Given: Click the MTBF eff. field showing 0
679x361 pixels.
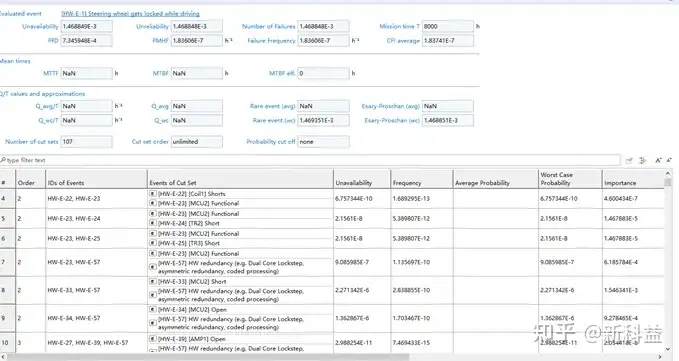Looking at the screenshot, I should (x=323, y=74).
